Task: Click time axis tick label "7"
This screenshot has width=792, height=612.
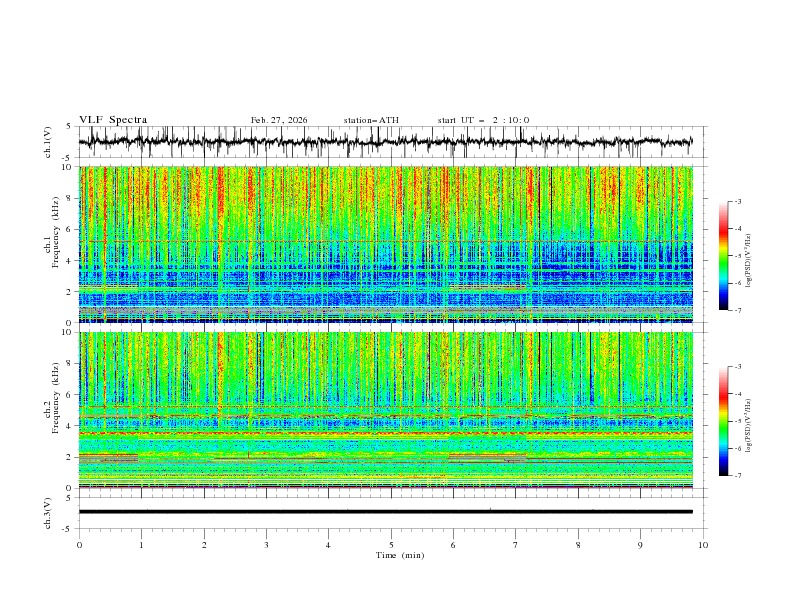Action: pos(516,545)
